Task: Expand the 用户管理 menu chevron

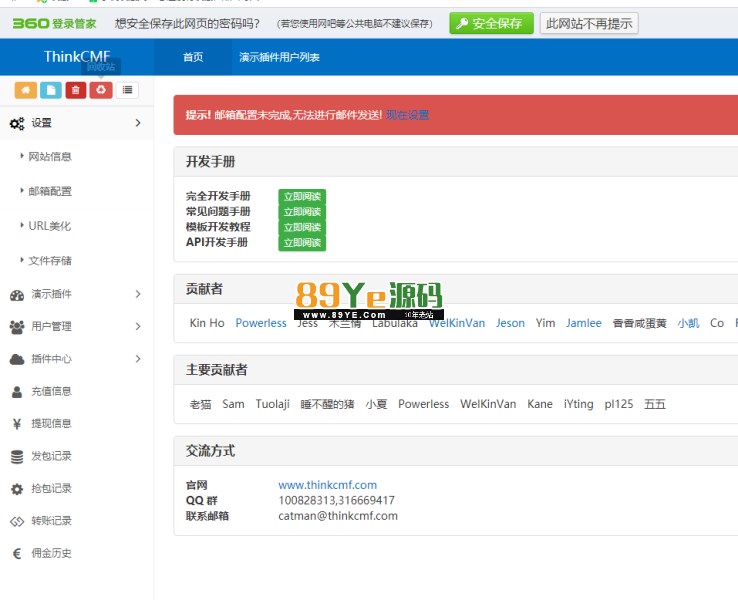Action: coord(138,327)
